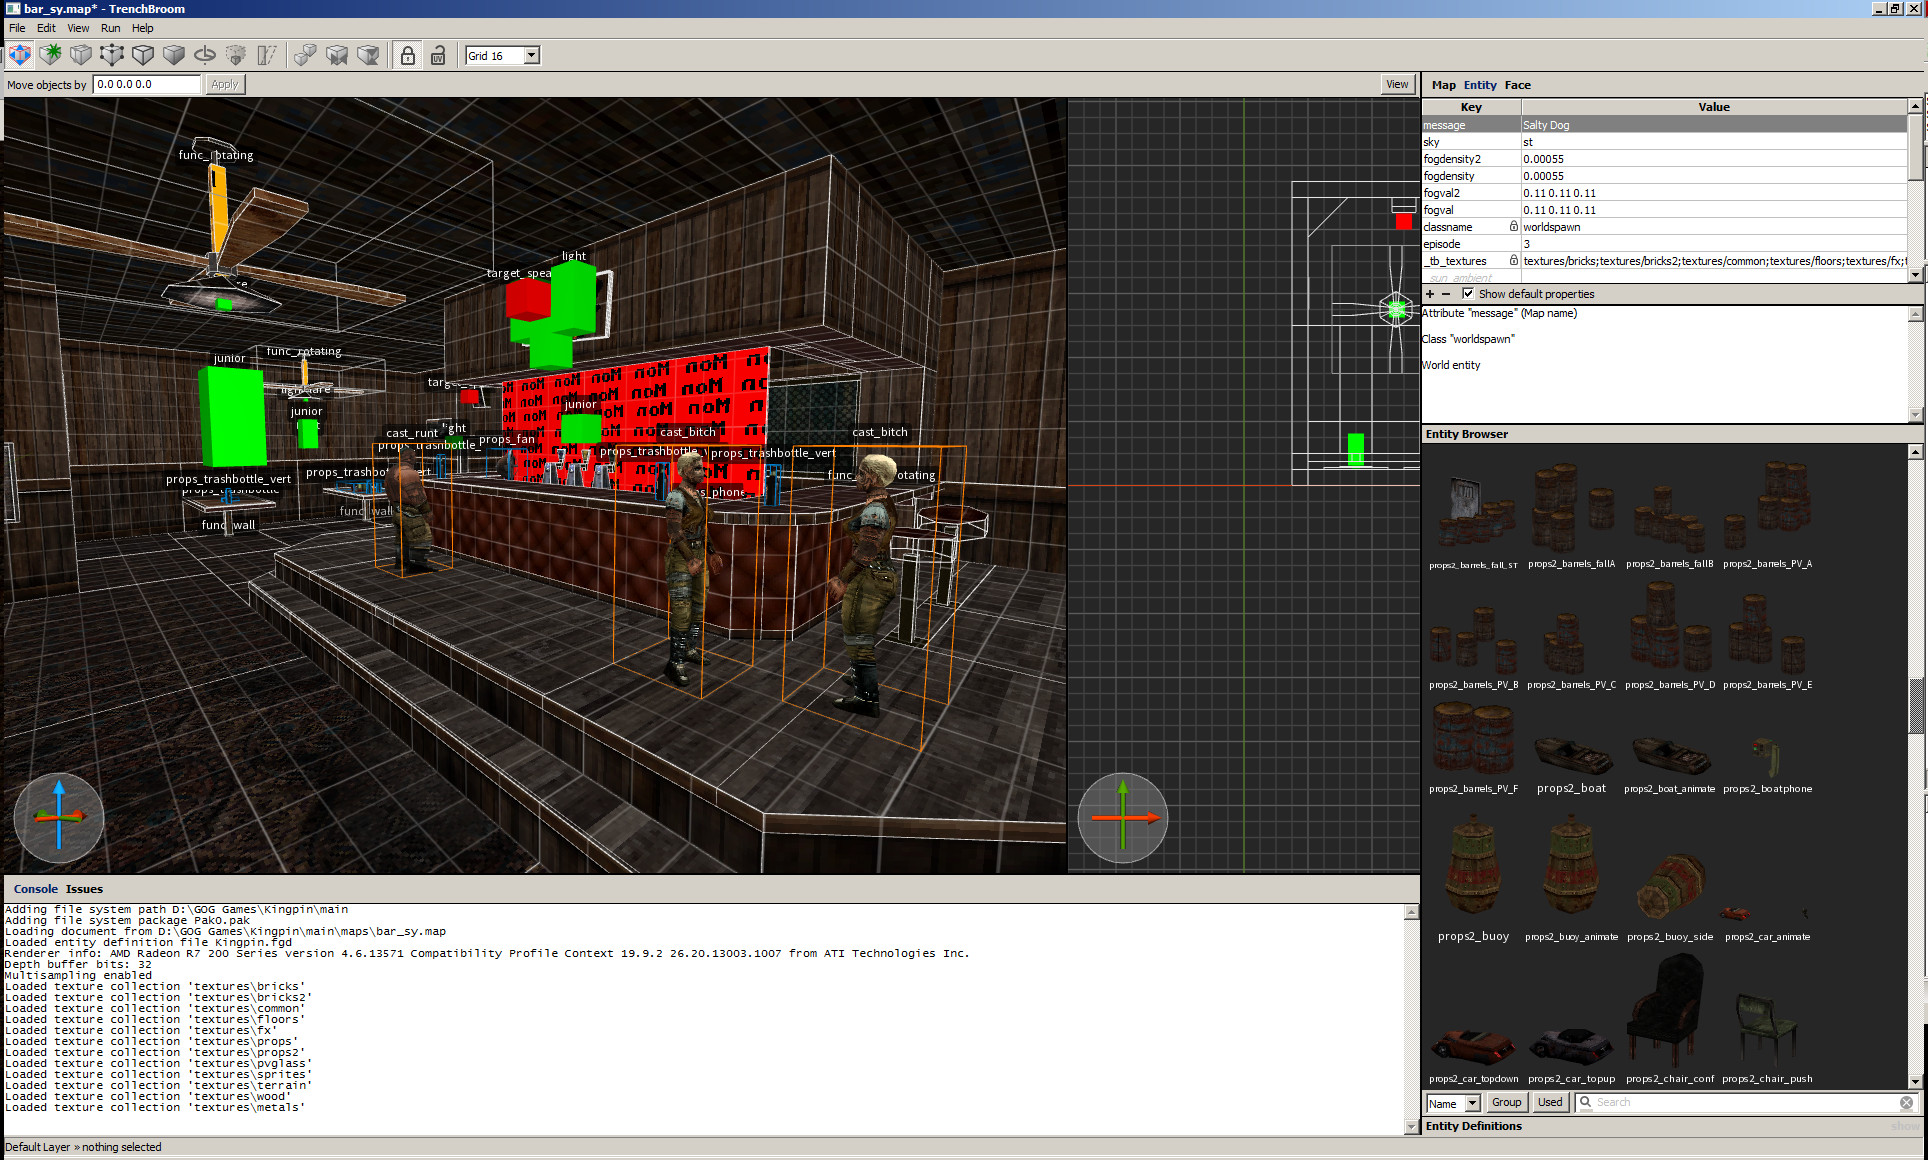Click the entity browser vertical scrollbar
This screenshot has width=1928, height=1160.
[1916, 765]
